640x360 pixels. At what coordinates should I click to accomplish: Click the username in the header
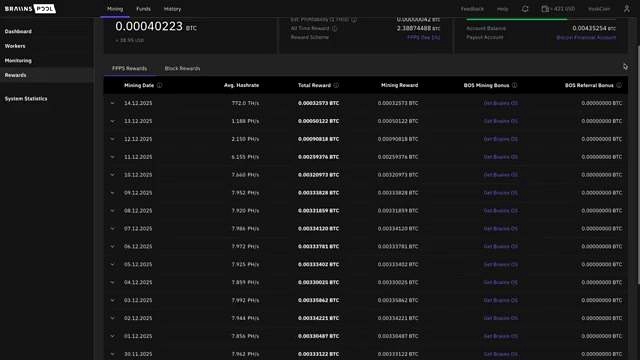click(x=599, y=9)
